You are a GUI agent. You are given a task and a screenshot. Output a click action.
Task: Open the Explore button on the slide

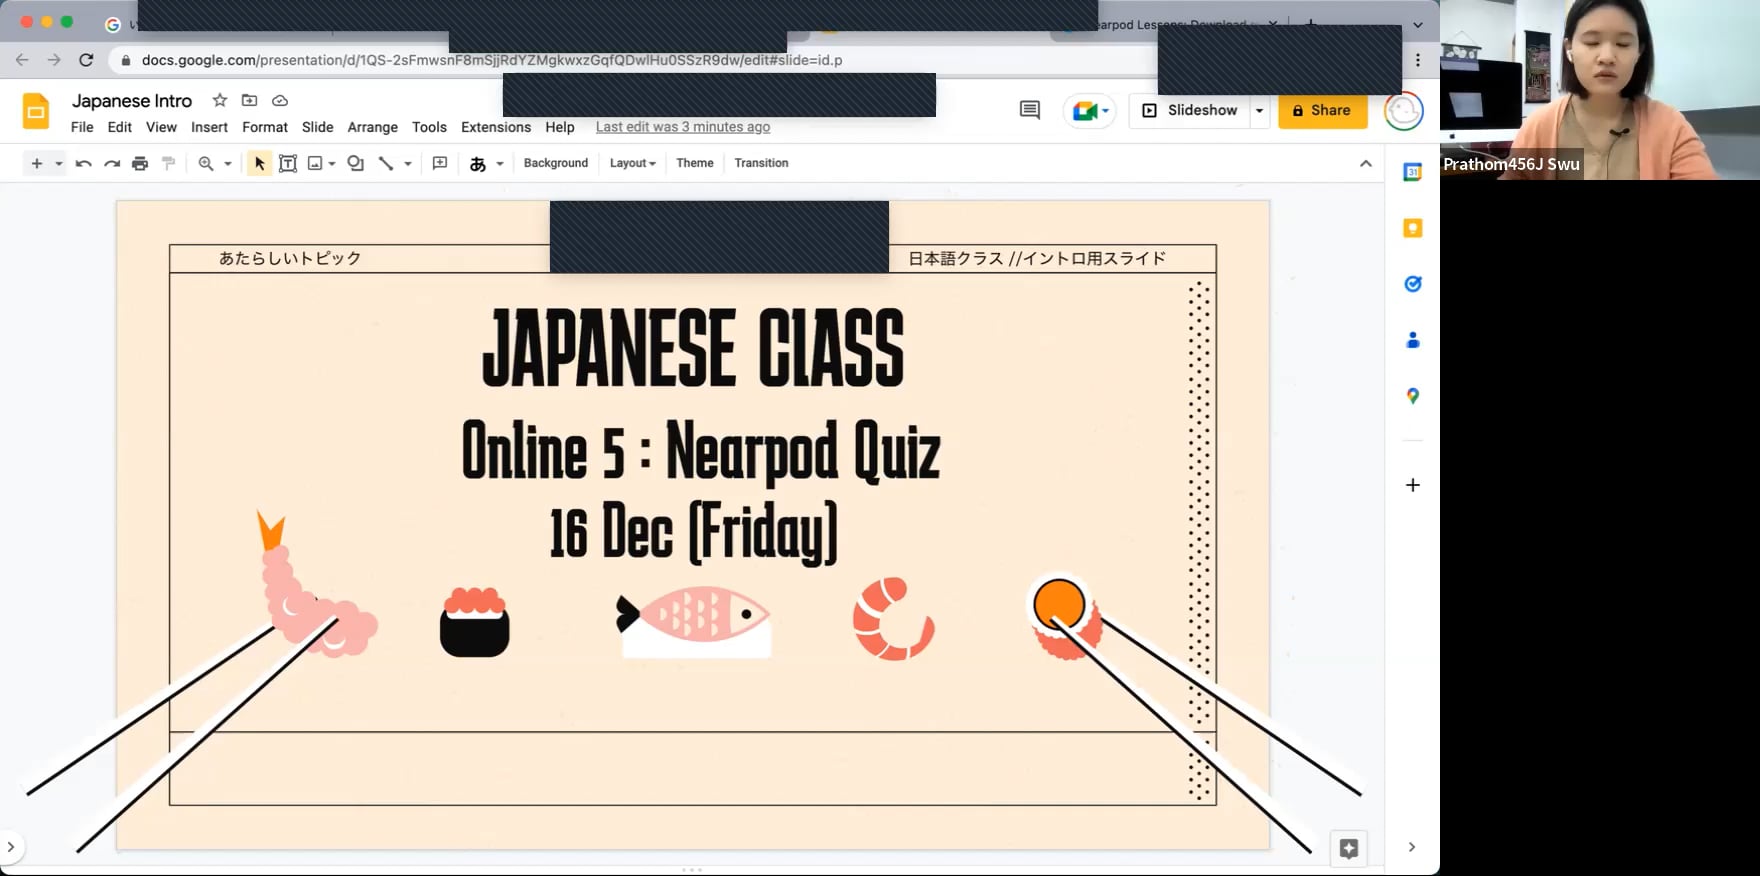point(1348,849)
